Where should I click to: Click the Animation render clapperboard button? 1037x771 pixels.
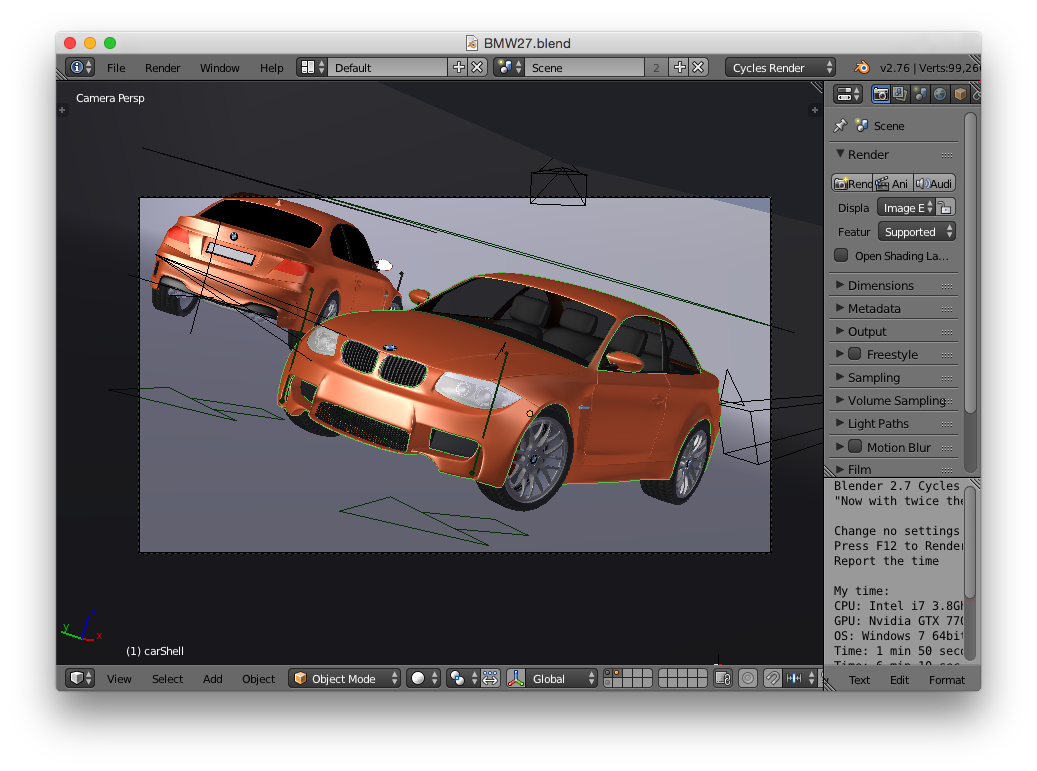(x=892, y=183)
